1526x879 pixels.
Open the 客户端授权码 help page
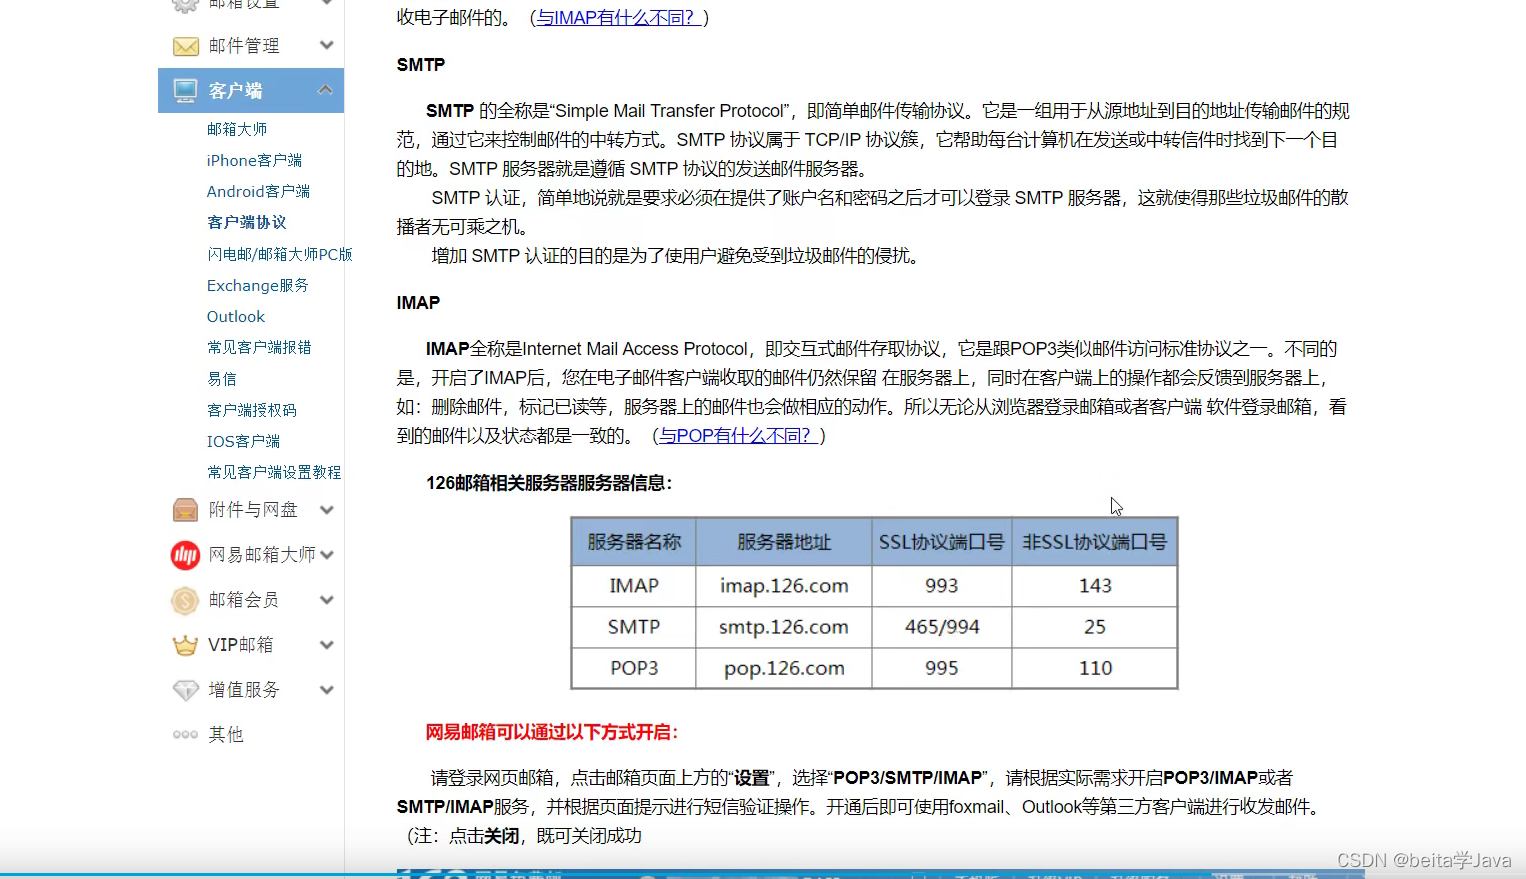pos(252,410)
